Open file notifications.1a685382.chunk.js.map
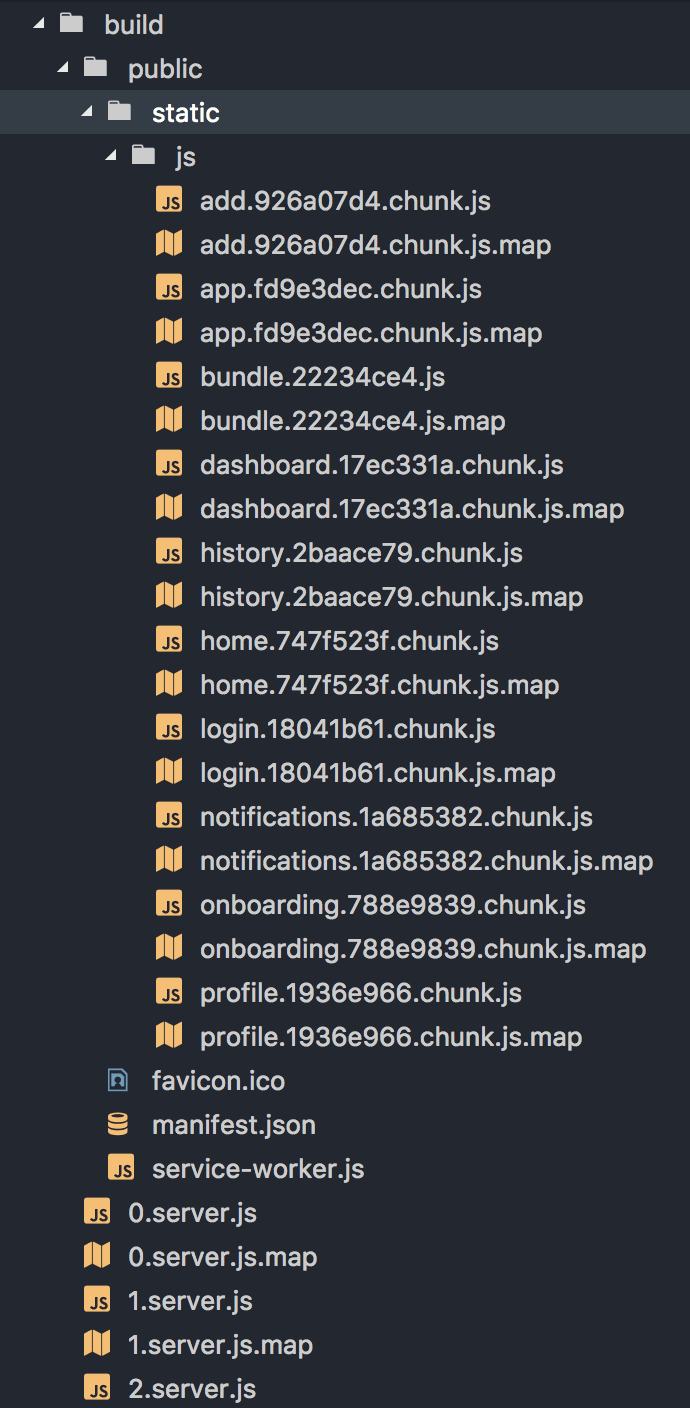 click(427, 861)
